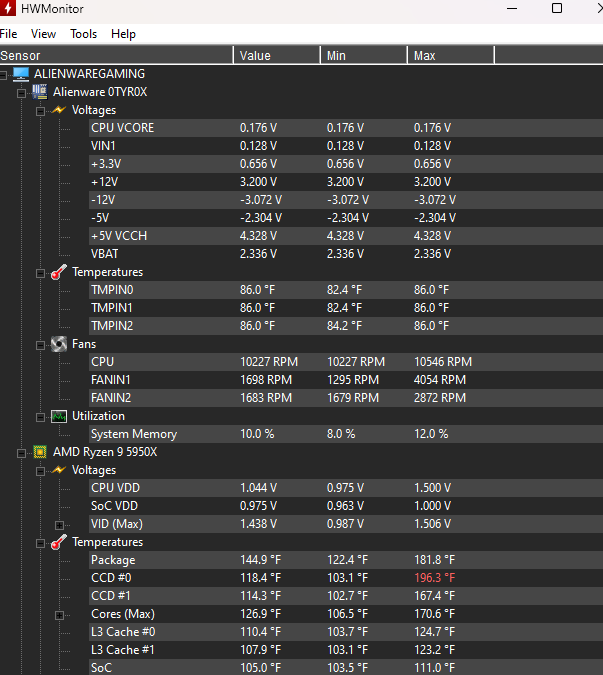
Task: Click the 10546 RPM CPU fan max value
Action: click(443, 362)
